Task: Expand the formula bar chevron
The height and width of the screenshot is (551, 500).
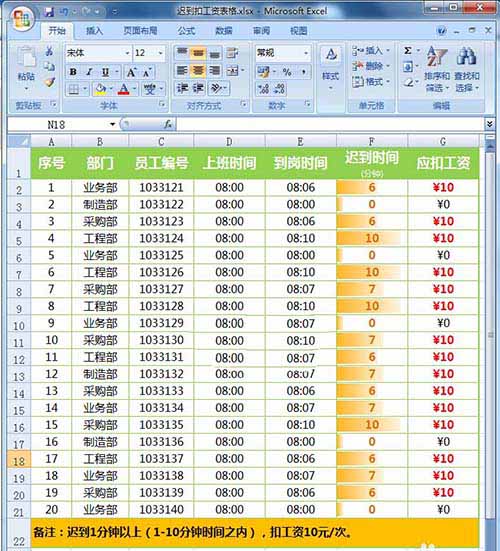Action: click(x=489, y=124)
